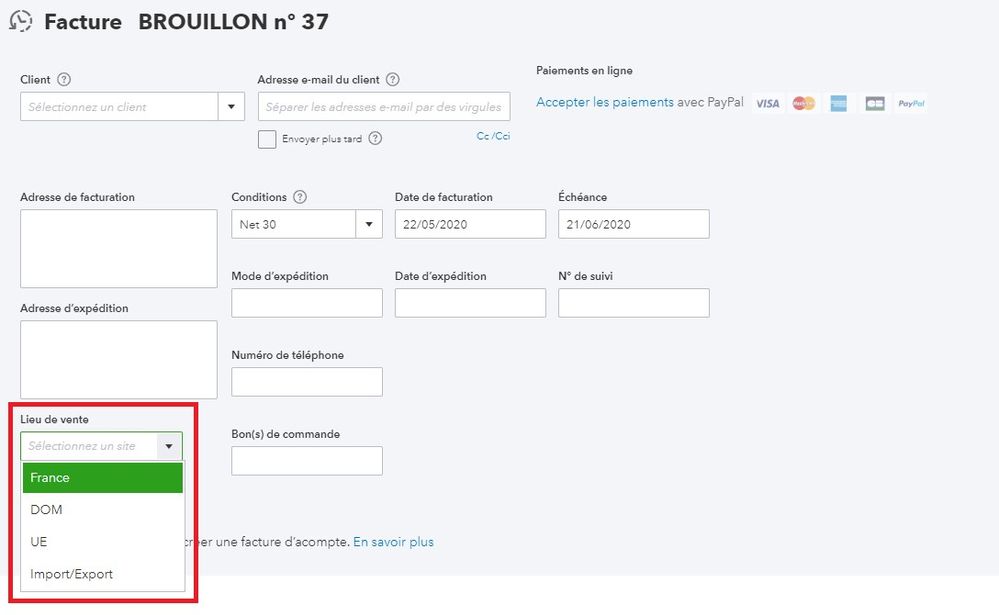Click the invoice history clock icon
Screen dimensions: 999x615
(20, 21)
